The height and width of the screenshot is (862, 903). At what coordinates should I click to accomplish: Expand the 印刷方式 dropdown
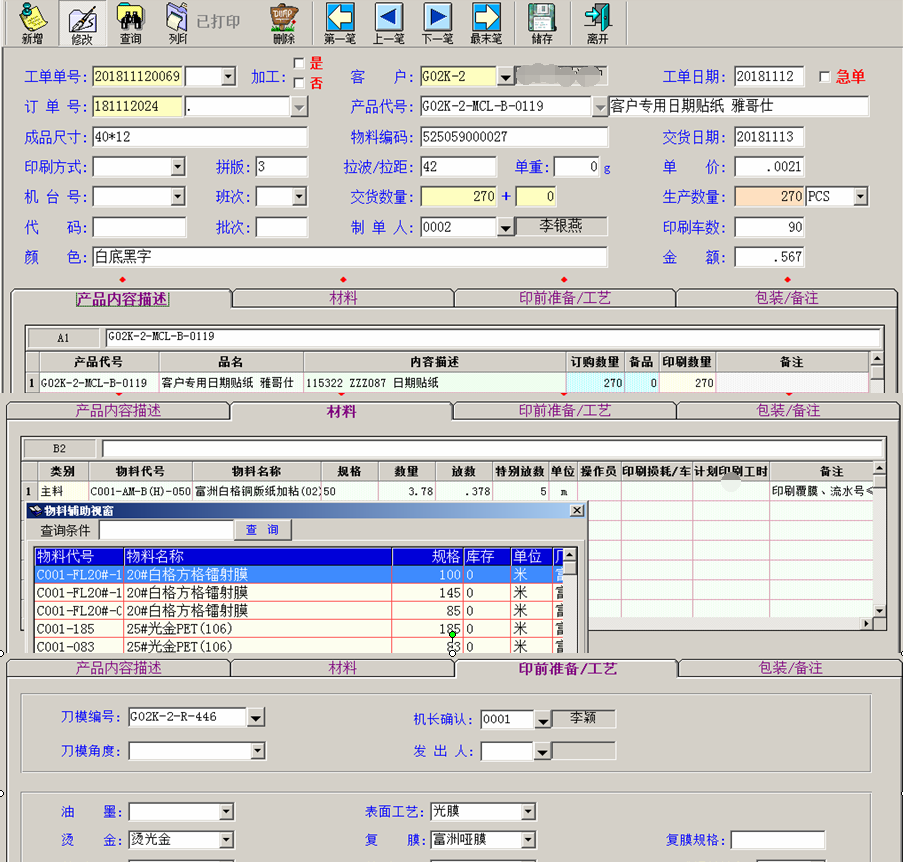coord(178,167)
